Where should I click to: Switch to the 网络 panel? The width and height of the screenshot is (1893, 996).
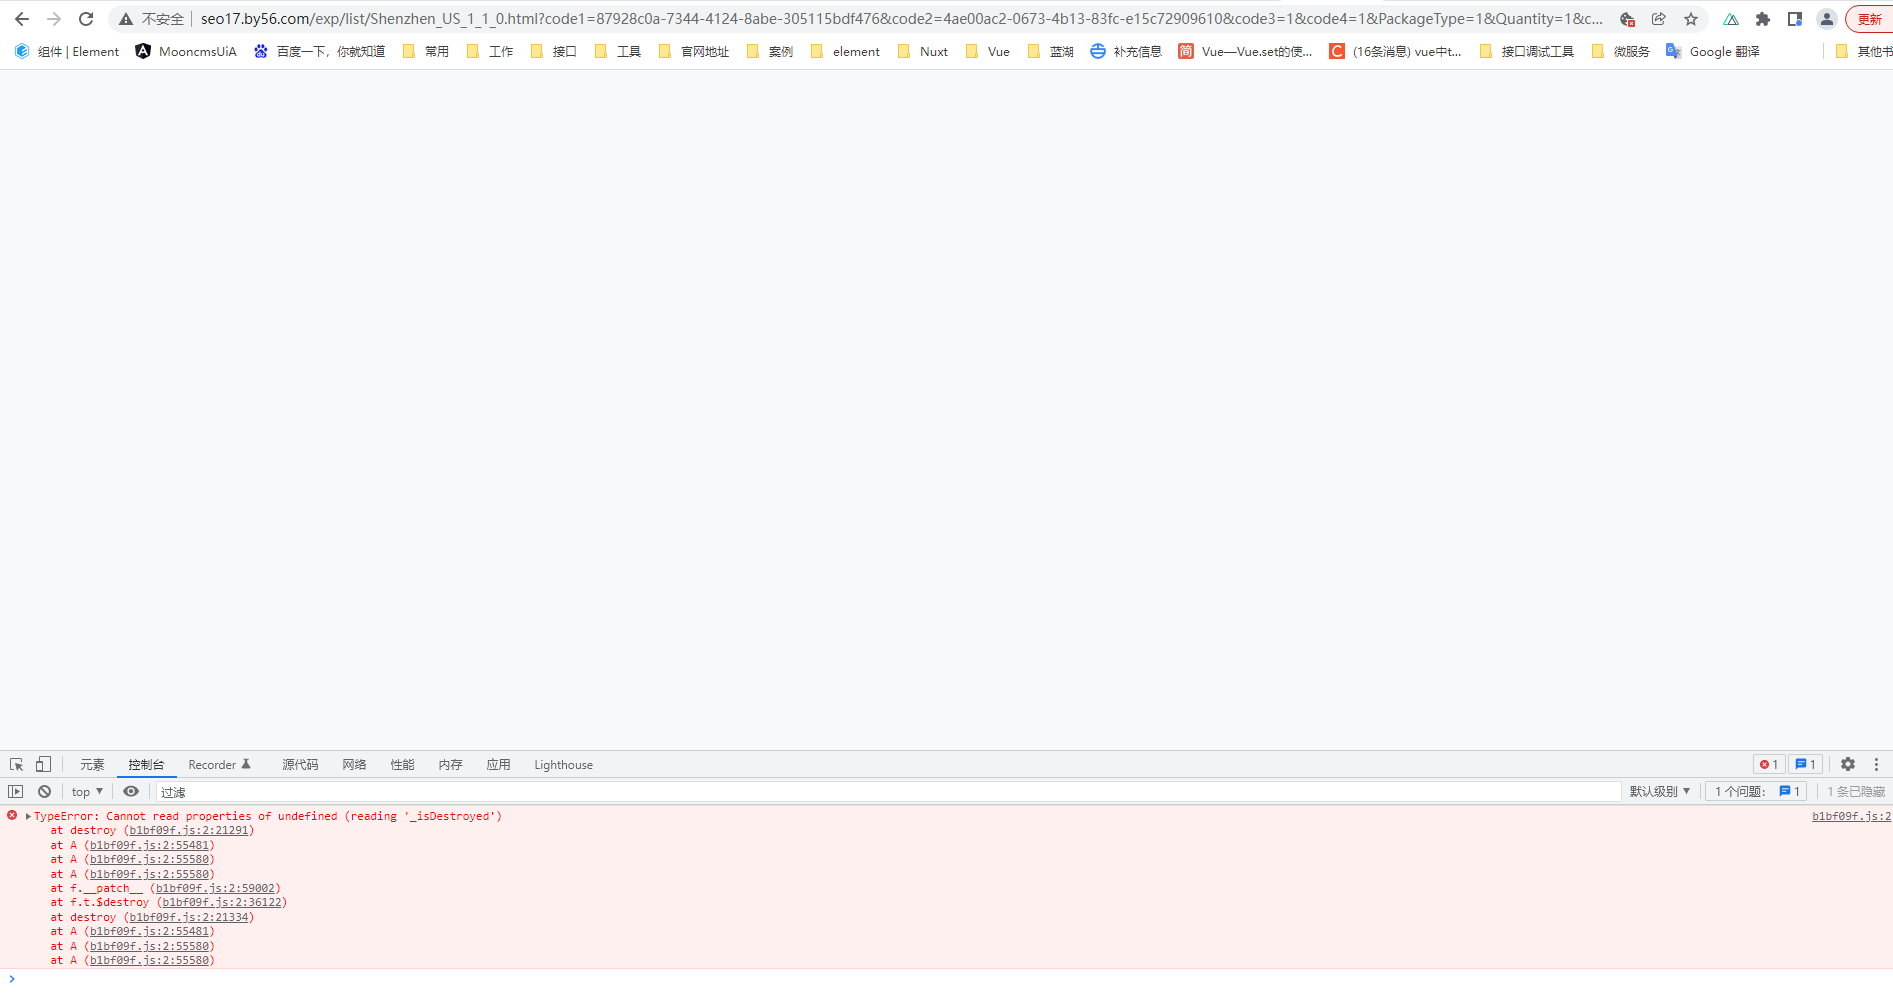tap(353, 764)
